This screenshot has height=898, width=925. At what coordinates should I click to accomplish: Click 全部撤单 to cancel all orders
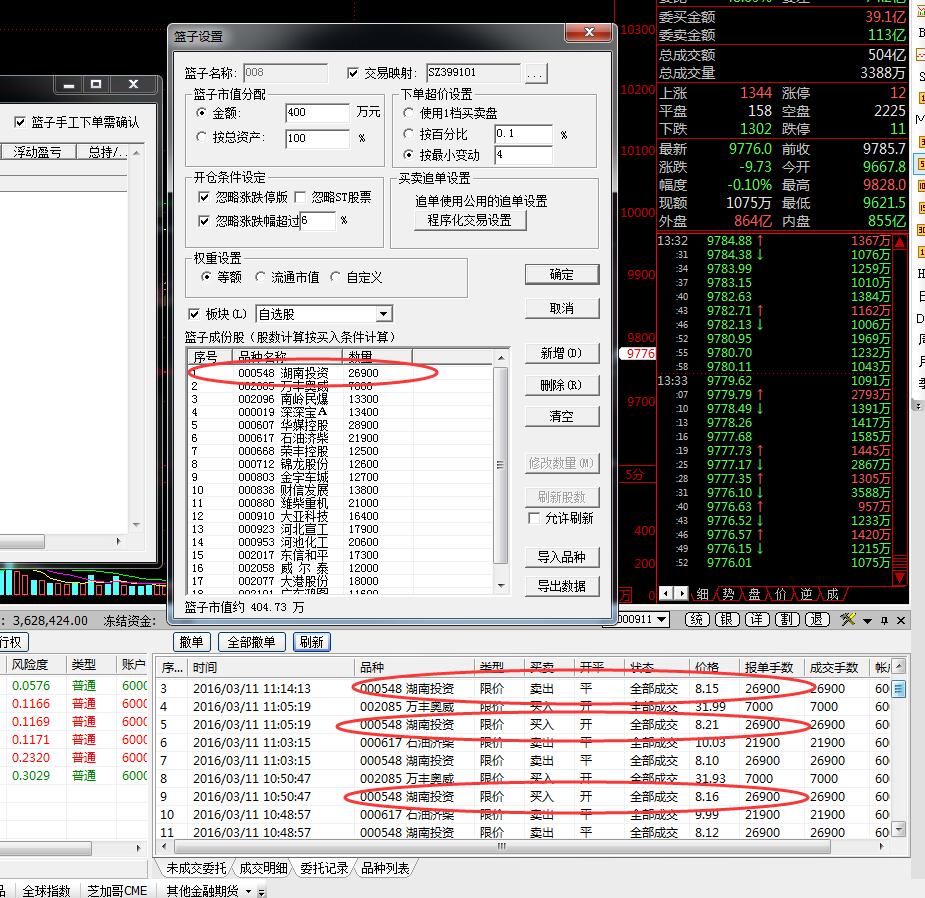click(251, 642)
